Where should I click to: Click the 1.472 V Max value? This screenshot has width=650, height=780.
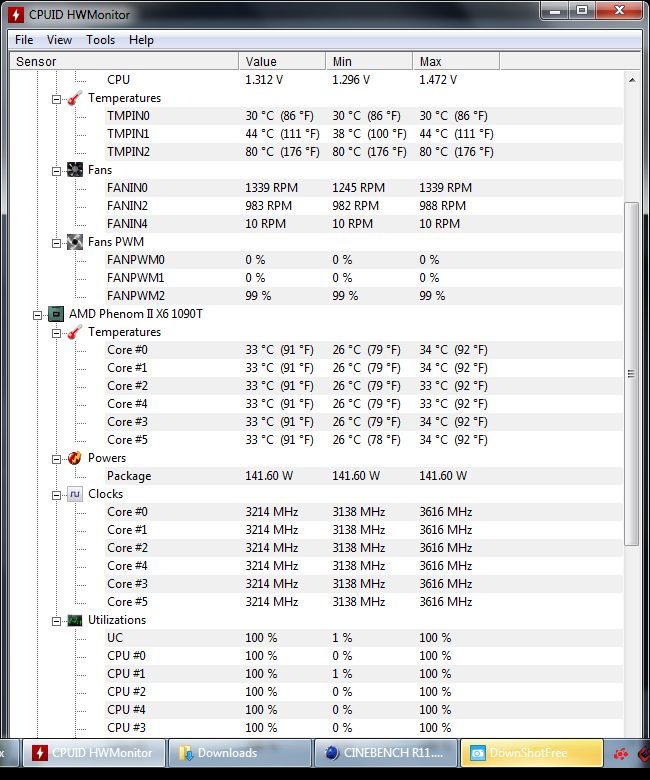[438, 80]
